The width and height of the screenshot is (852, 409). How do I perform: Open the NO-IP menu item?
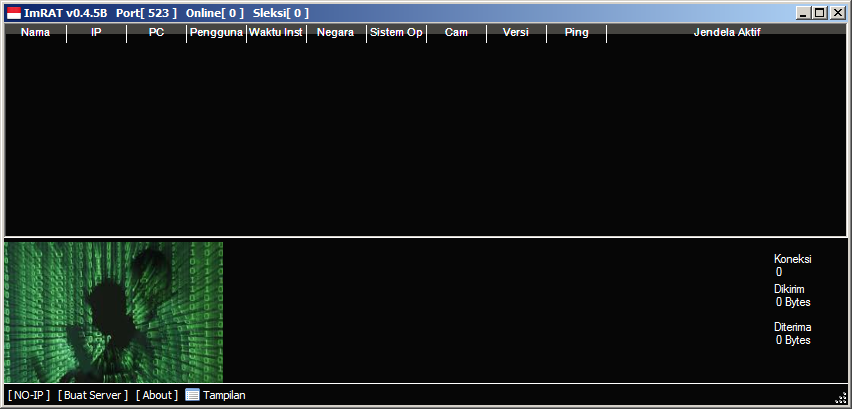pyautogui.click(x=29, y=395)
